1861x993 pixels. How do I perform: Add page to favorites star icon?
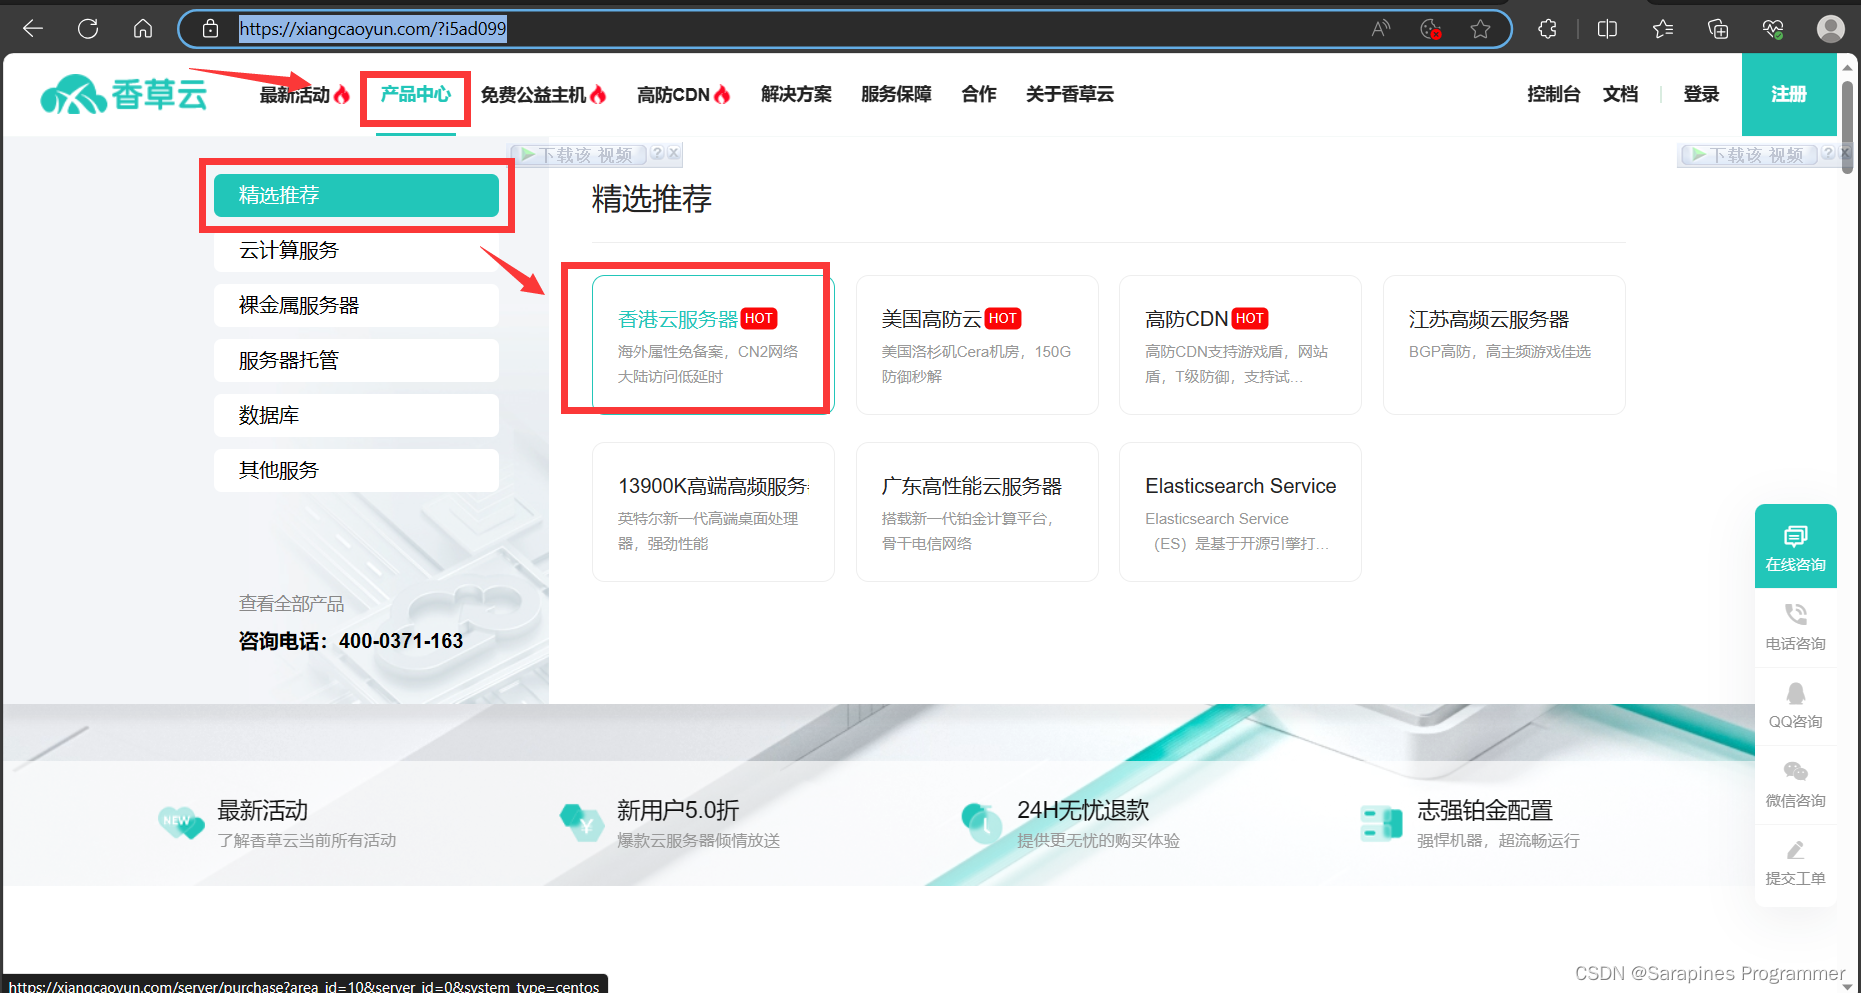[1480, 29]
